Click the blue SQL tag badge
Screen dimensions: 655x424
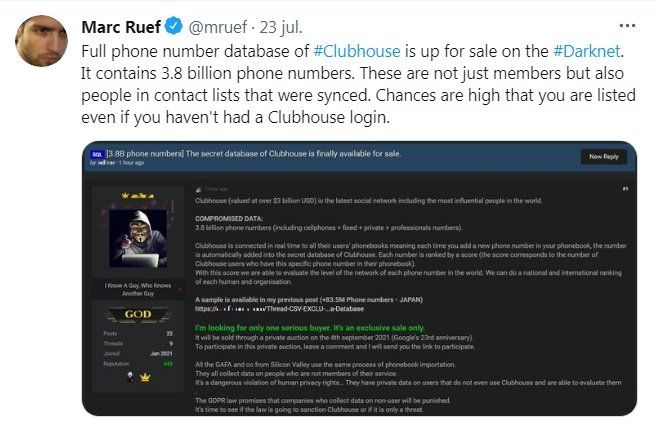[97, 155]
